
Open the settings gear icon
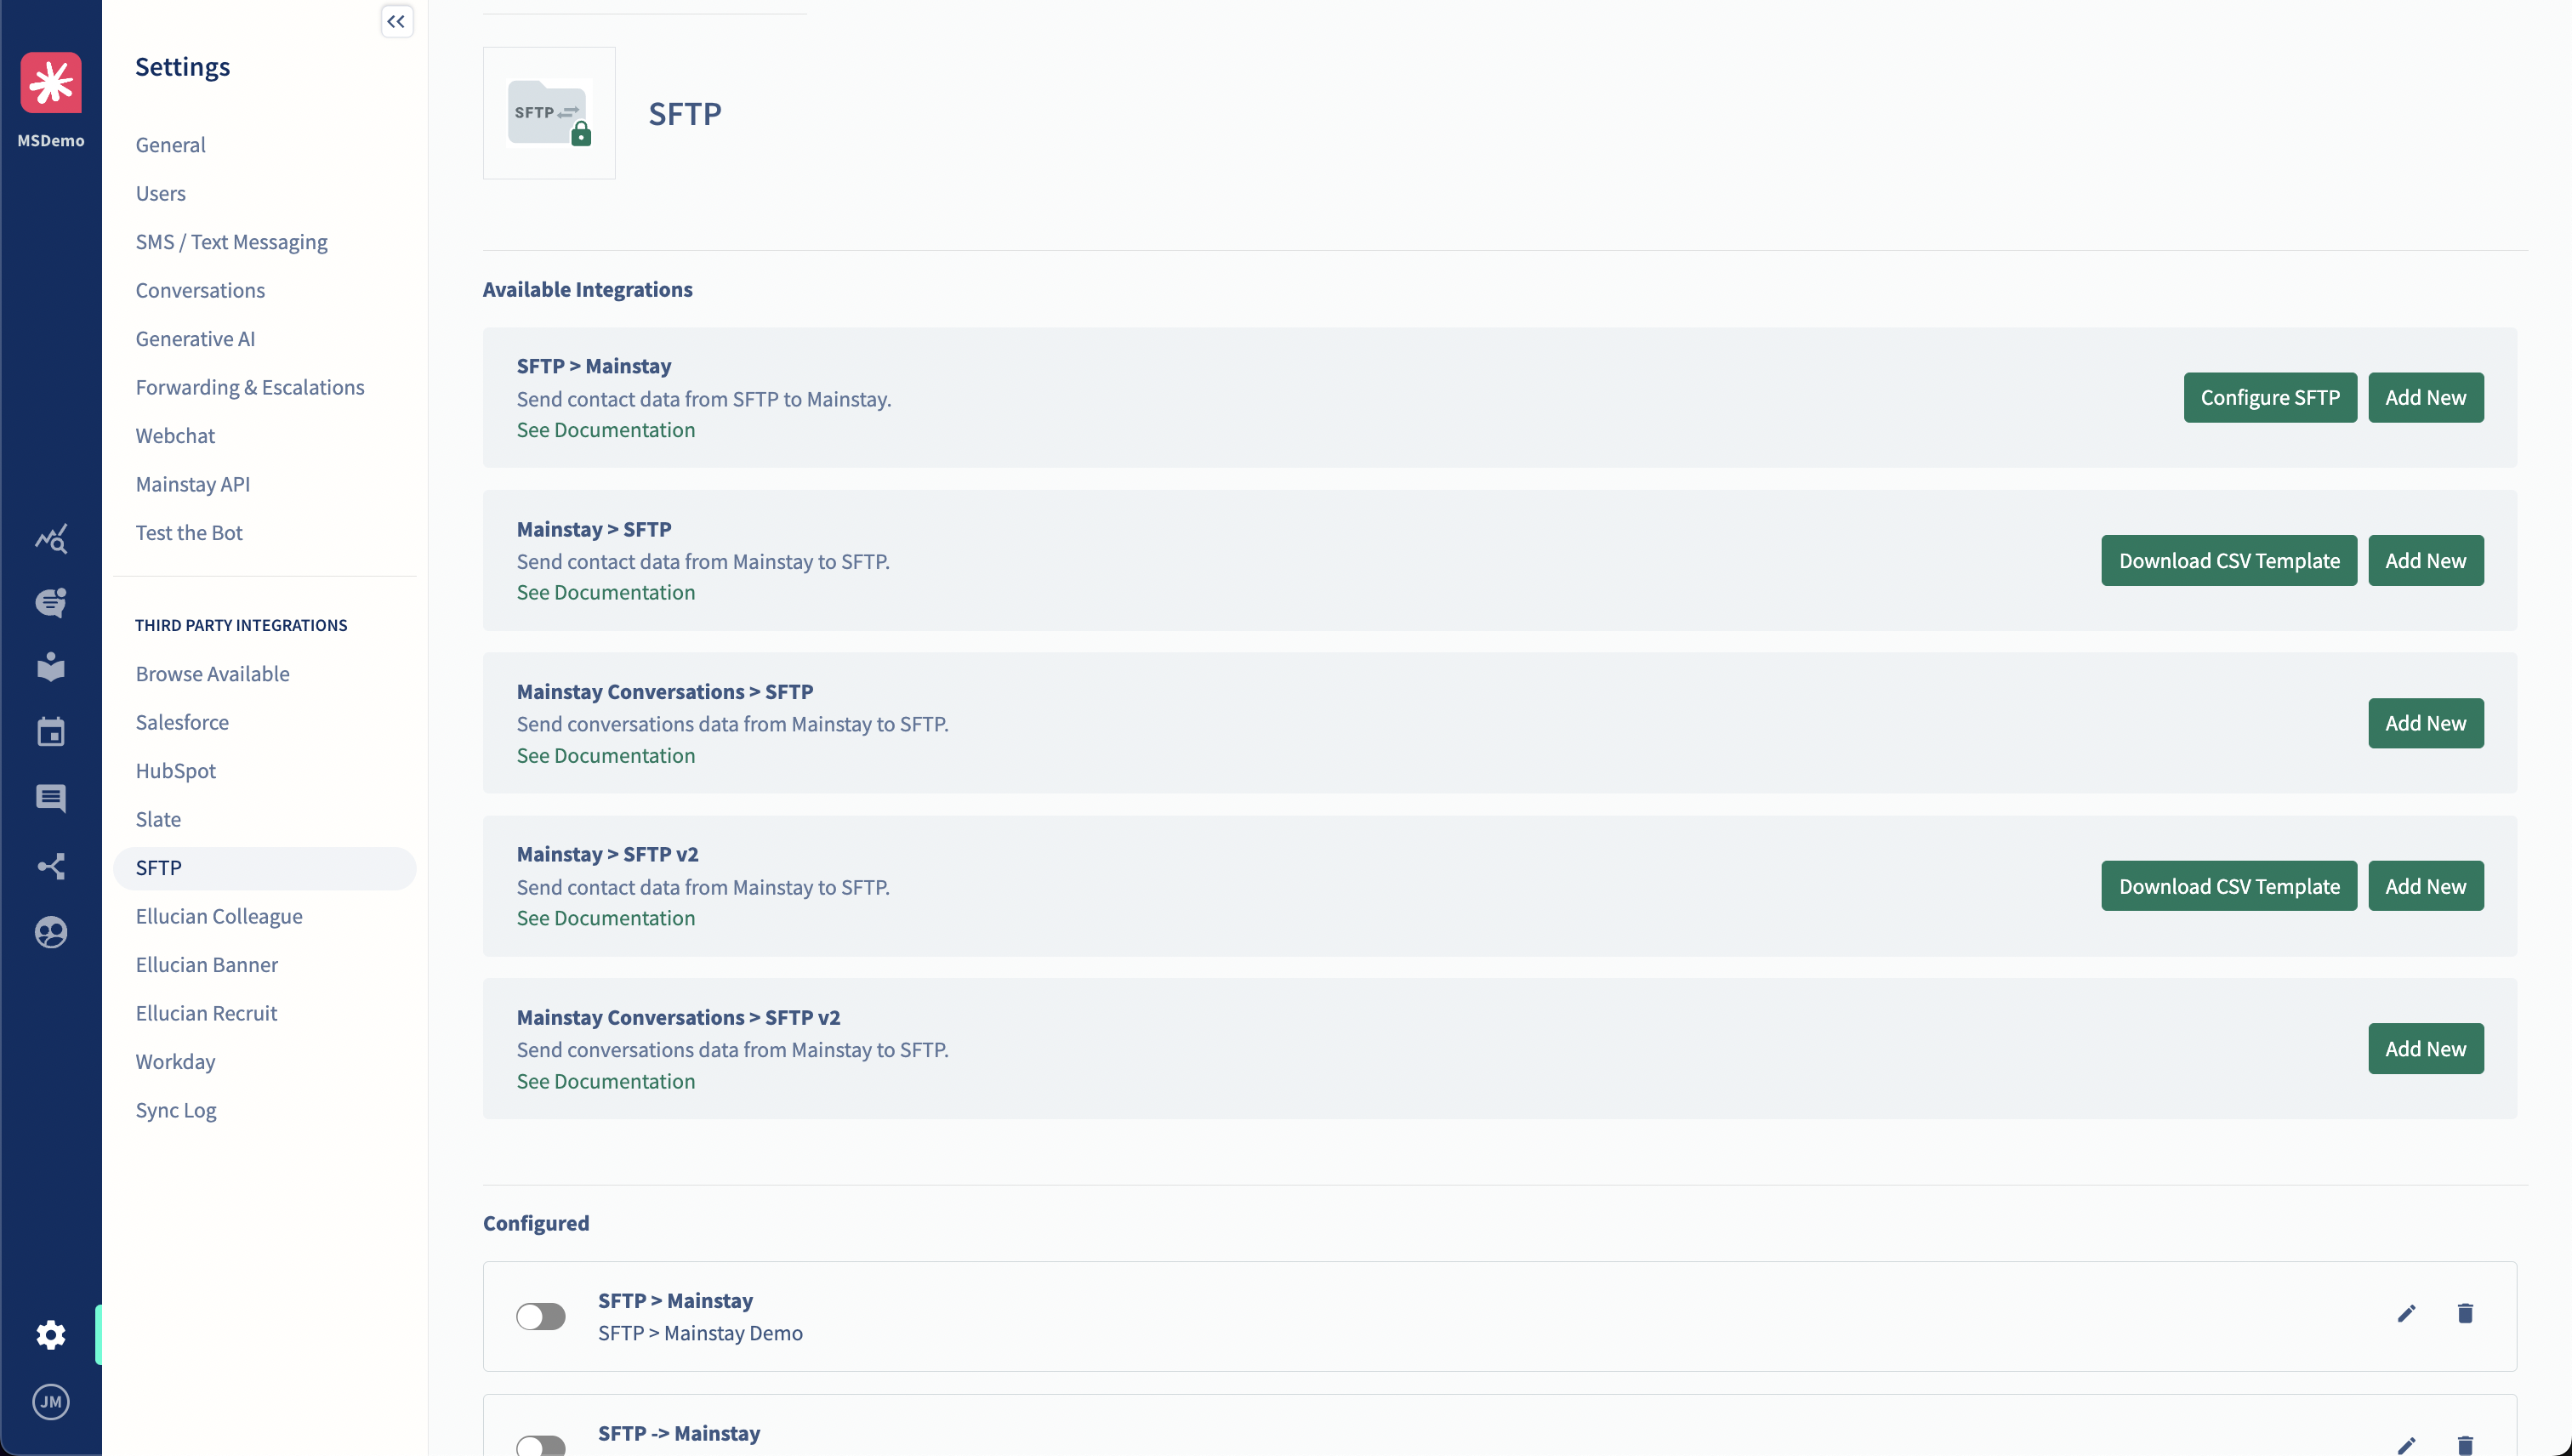51,1335
